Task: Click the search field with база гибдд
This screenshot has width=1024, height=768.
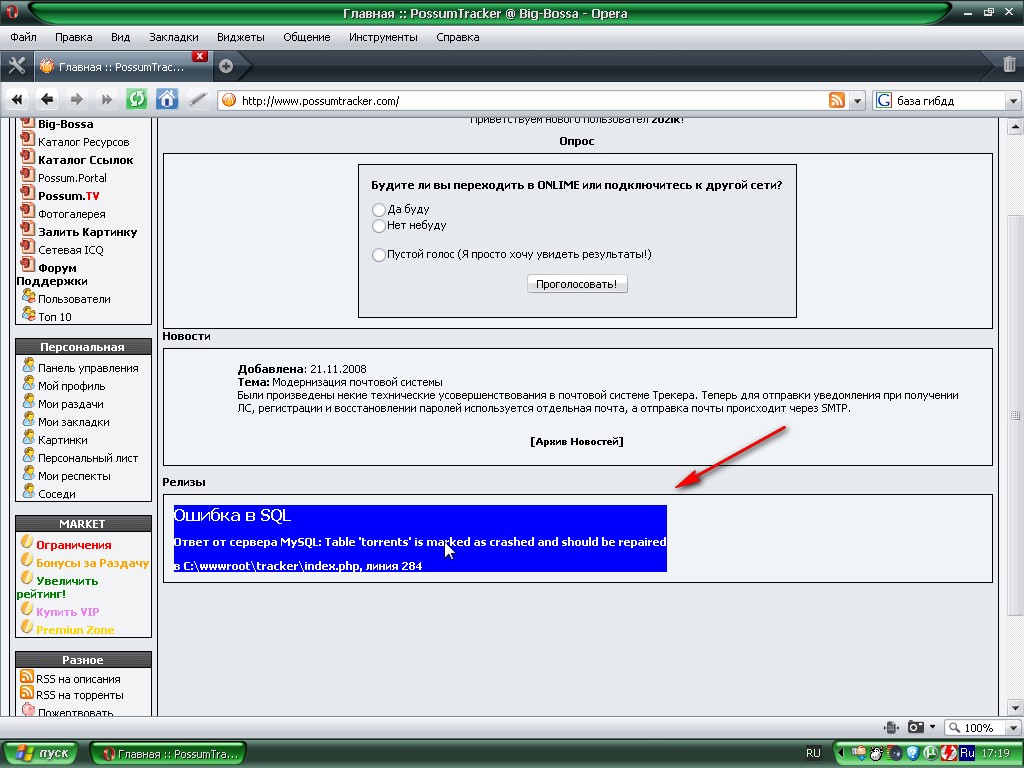Action: pyautogui.click(x=950, y=101)
